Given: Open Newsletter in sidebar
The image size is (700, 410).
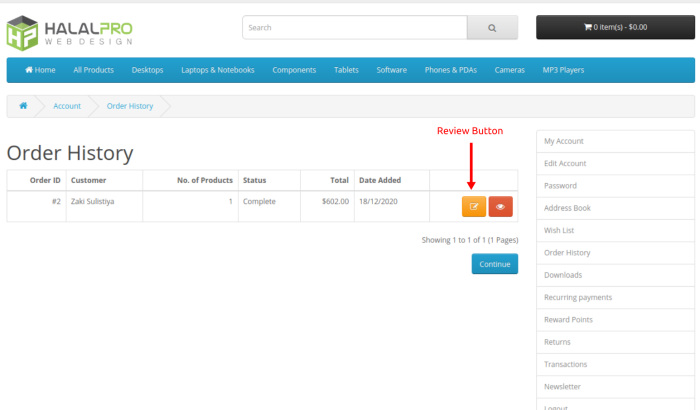Looking at the screenshot, I should coord(615,387).
